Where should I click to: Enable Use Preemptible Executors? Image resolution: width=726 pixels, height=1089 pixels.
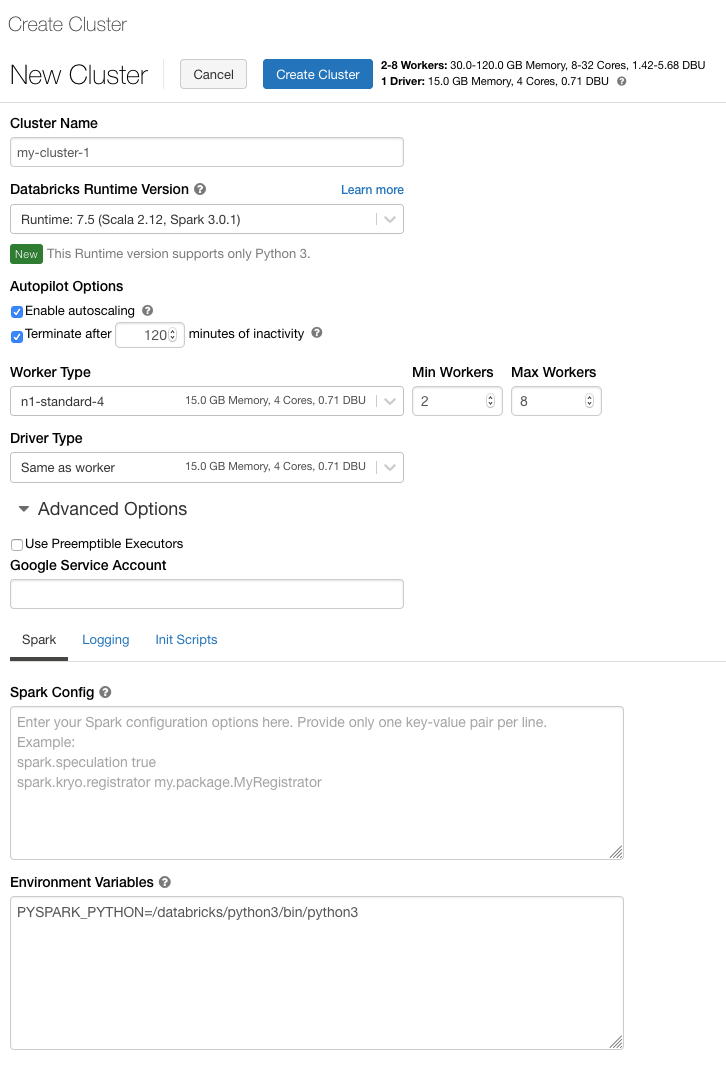tap(17, 545)
